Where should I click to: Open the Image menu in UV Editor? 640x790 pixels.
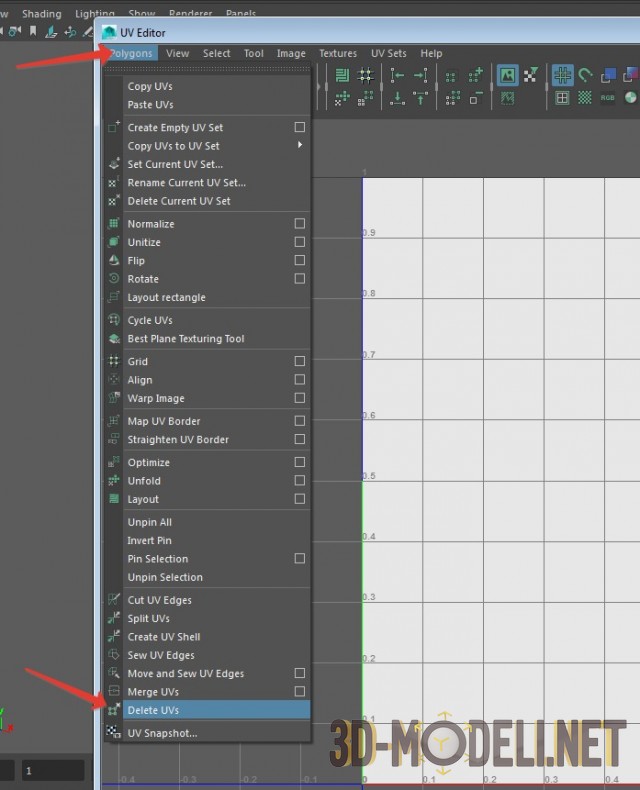tap(291, 53)
